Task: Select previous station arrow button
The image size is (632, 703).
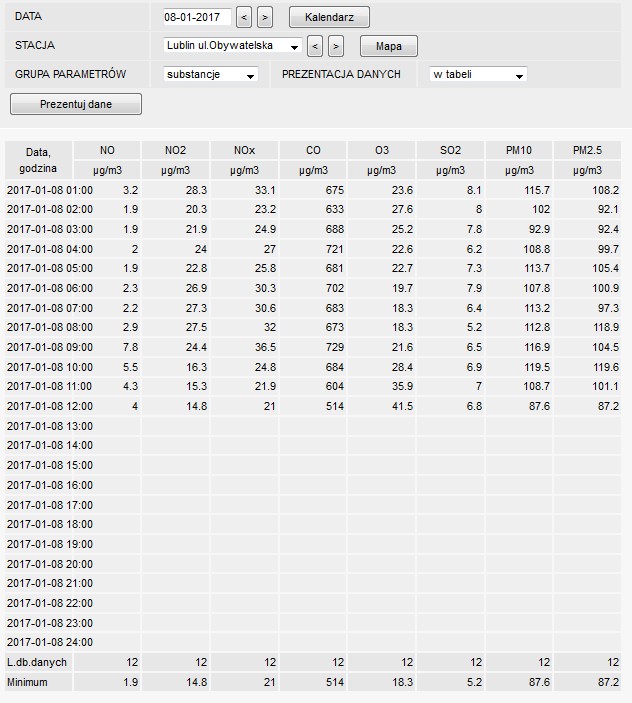Action: click(315, 46)
